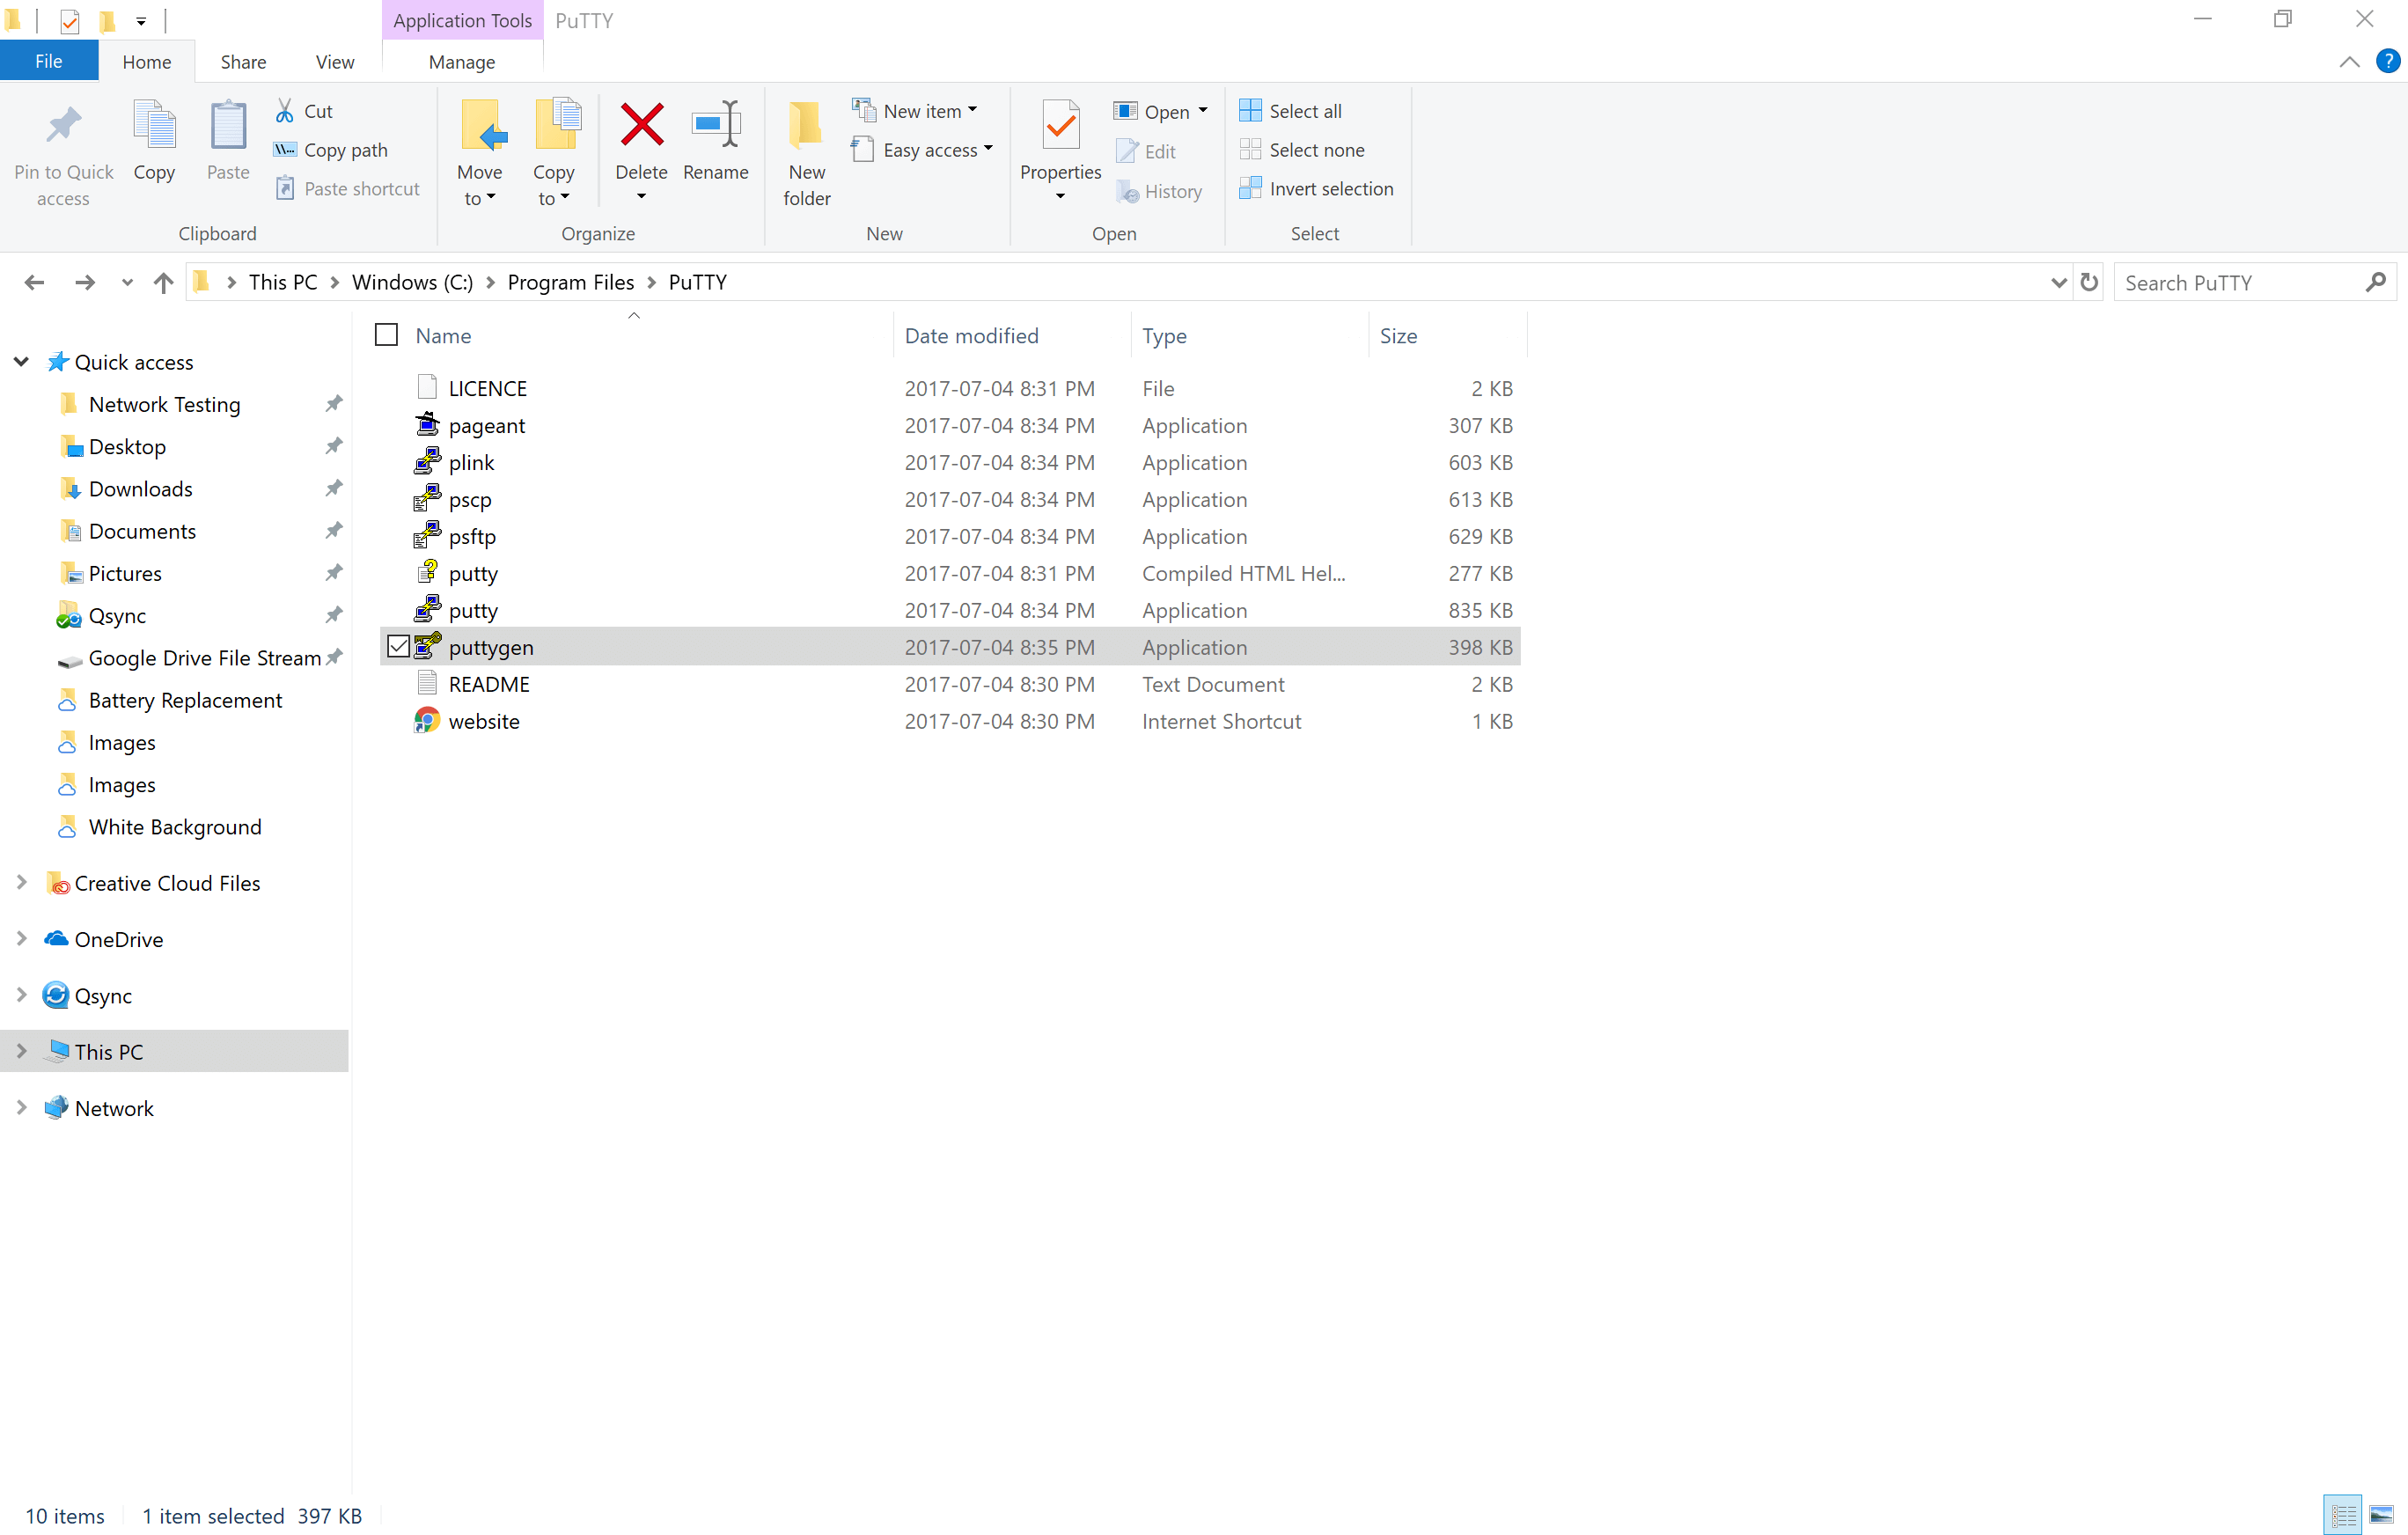Viewport: 2408px width, 1535px height.
Task: Click Copy path in ribbon
Action: (331, 150)
